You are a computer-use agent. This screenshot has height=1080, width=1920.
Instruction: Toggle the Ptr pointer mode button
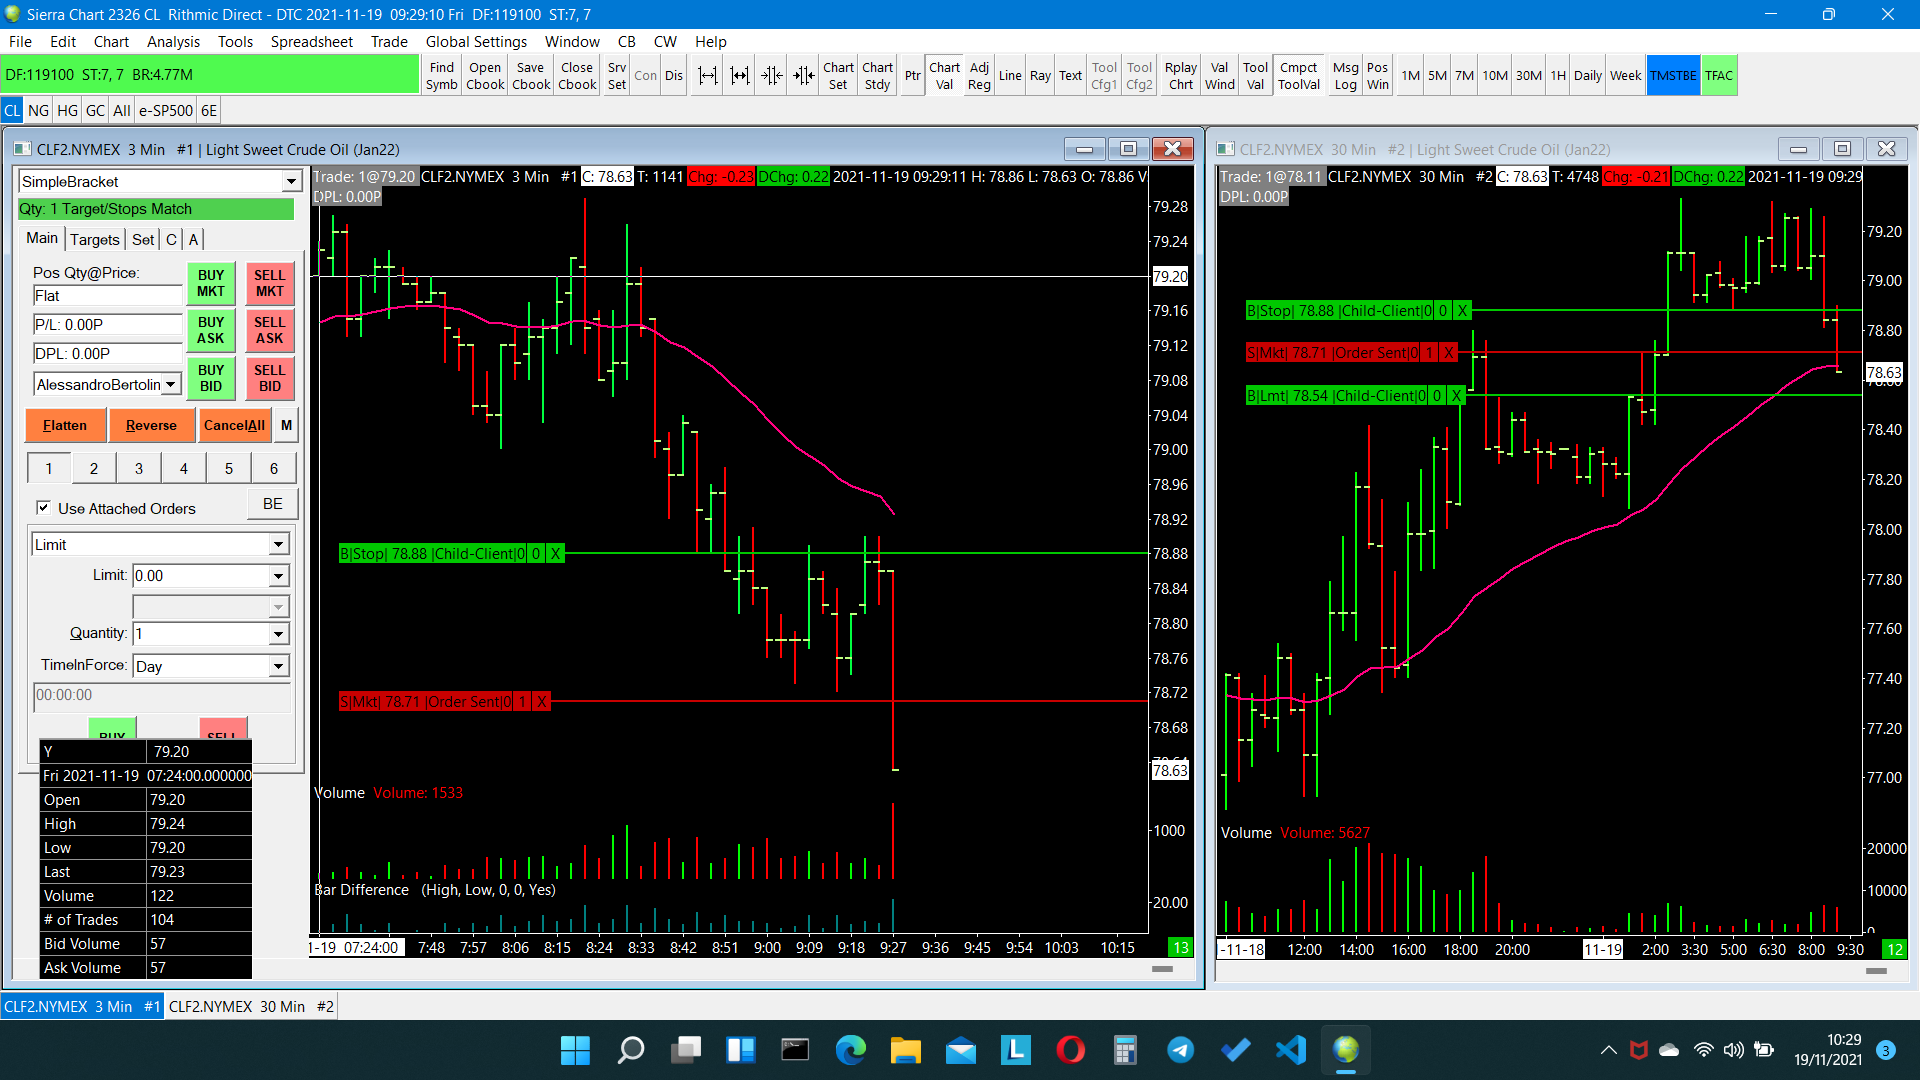(912, 76)
